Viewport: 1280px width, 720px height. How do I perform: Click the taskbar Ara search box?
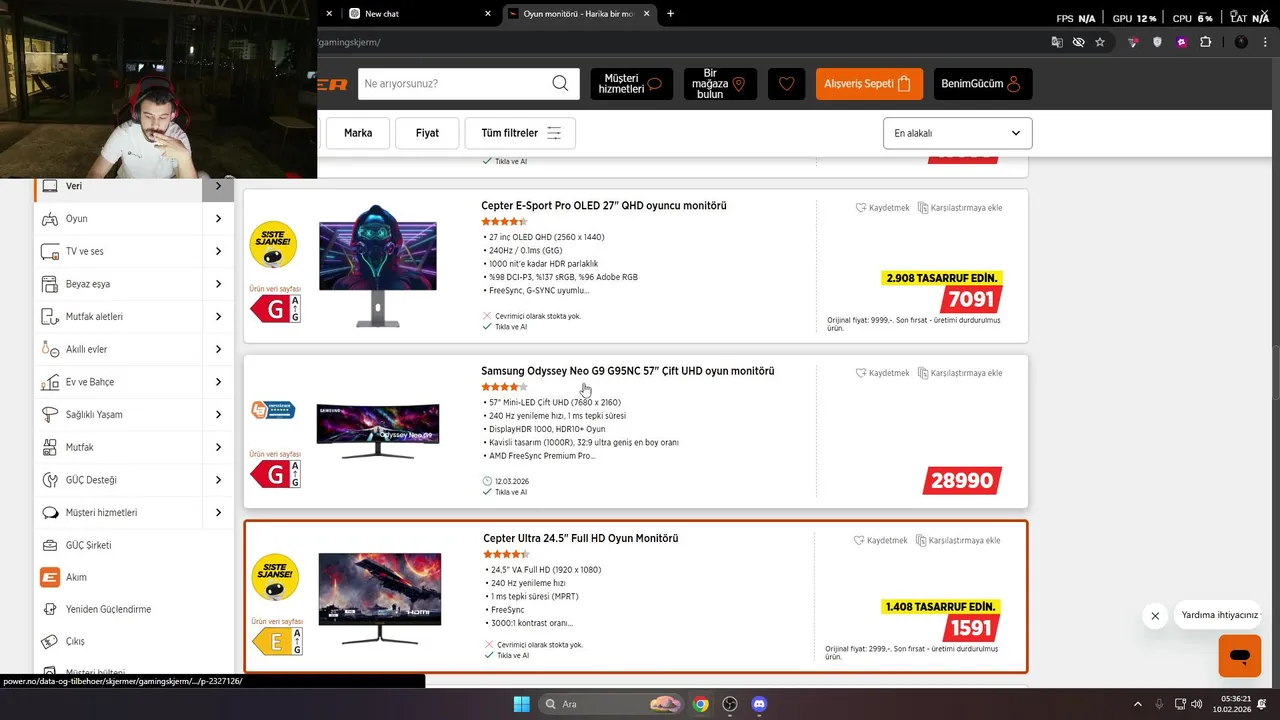click(612, 704)
